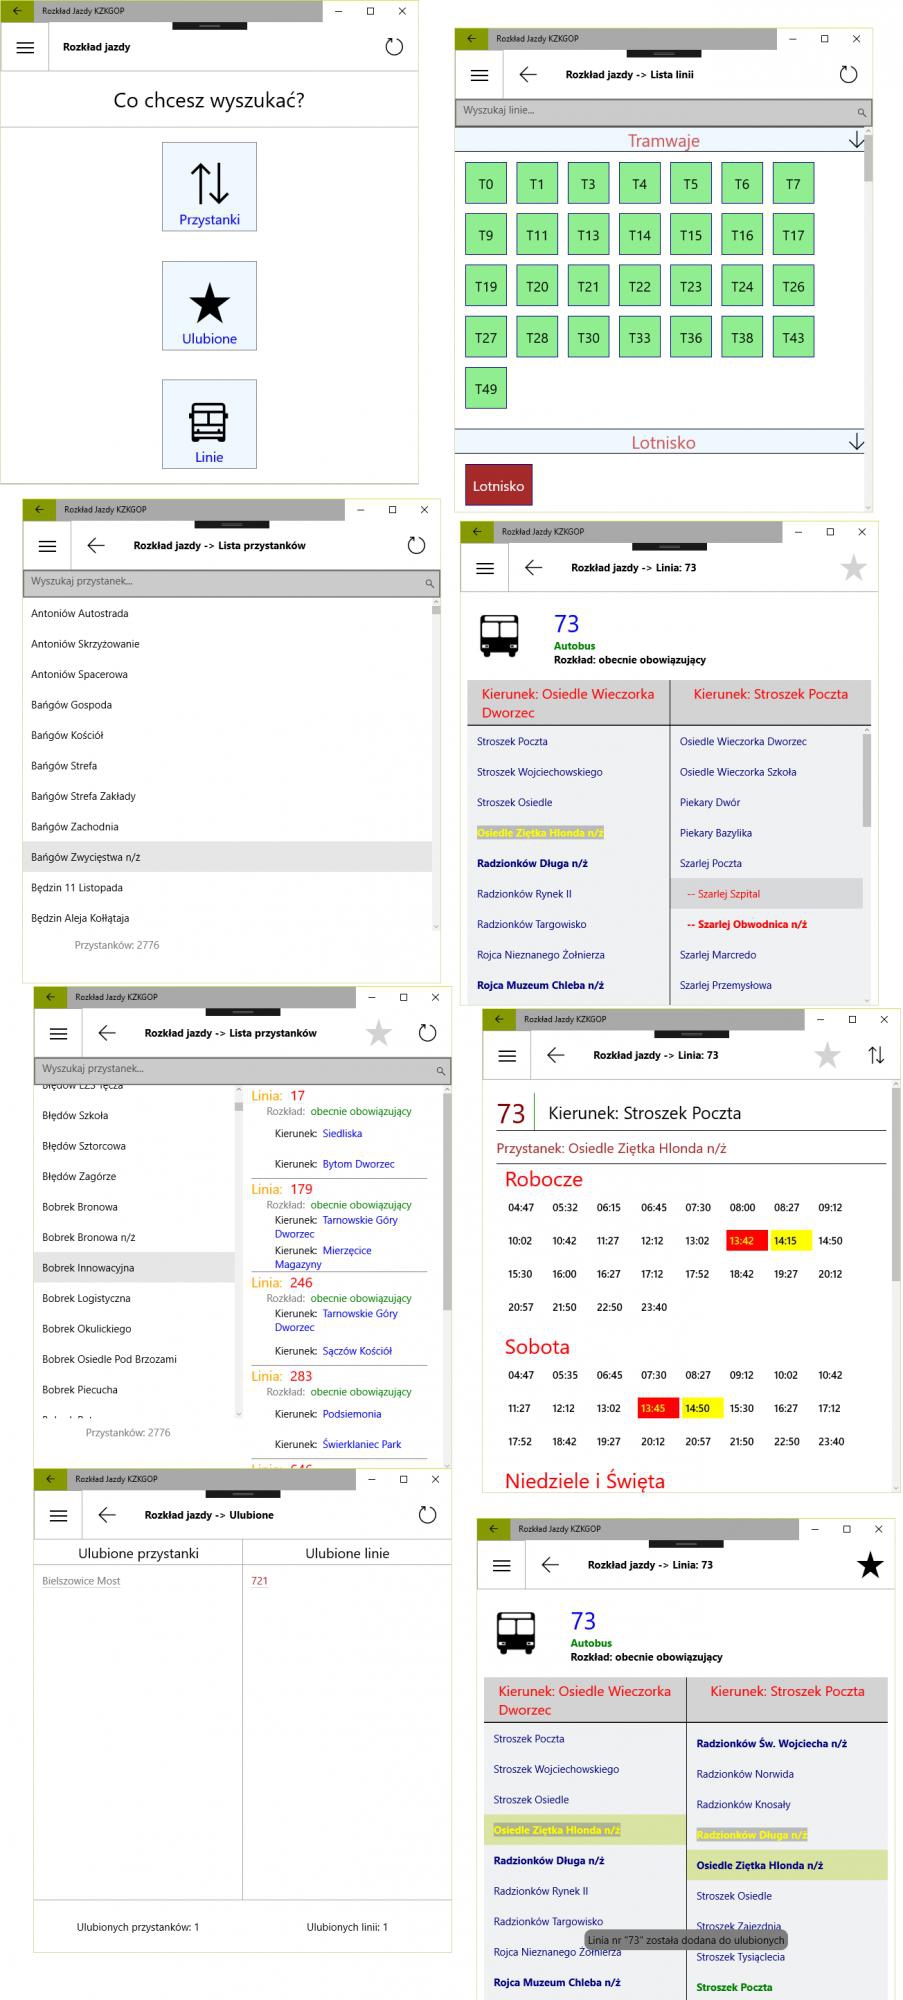Collapse the Tramwaje section arrow
The height and width of the screenshot is (2000, 903).
click(856, 141)
